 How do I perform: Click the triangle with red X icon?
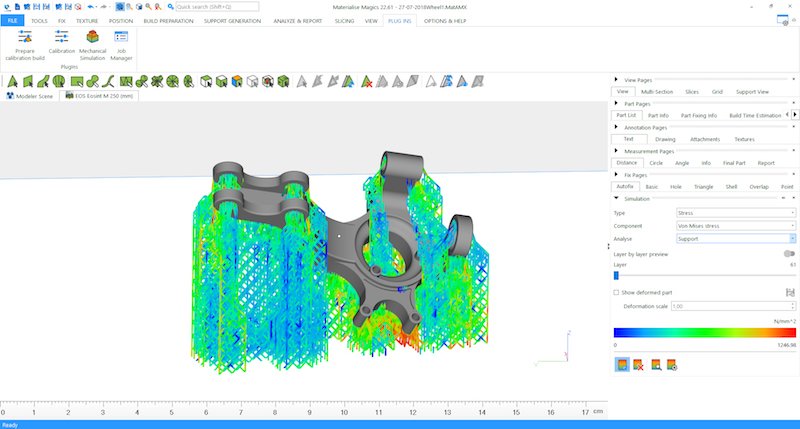366,81
